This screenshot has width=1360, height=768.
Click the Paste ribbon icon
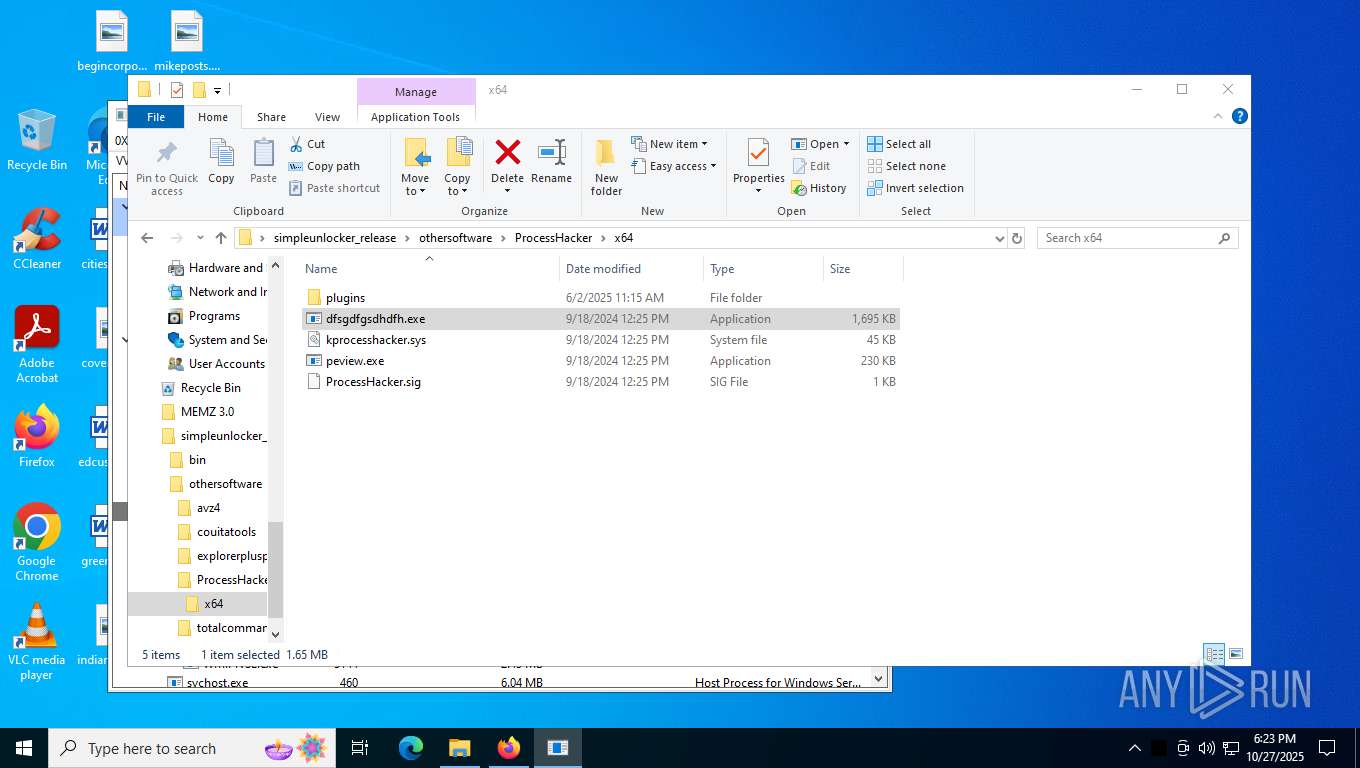263,162
